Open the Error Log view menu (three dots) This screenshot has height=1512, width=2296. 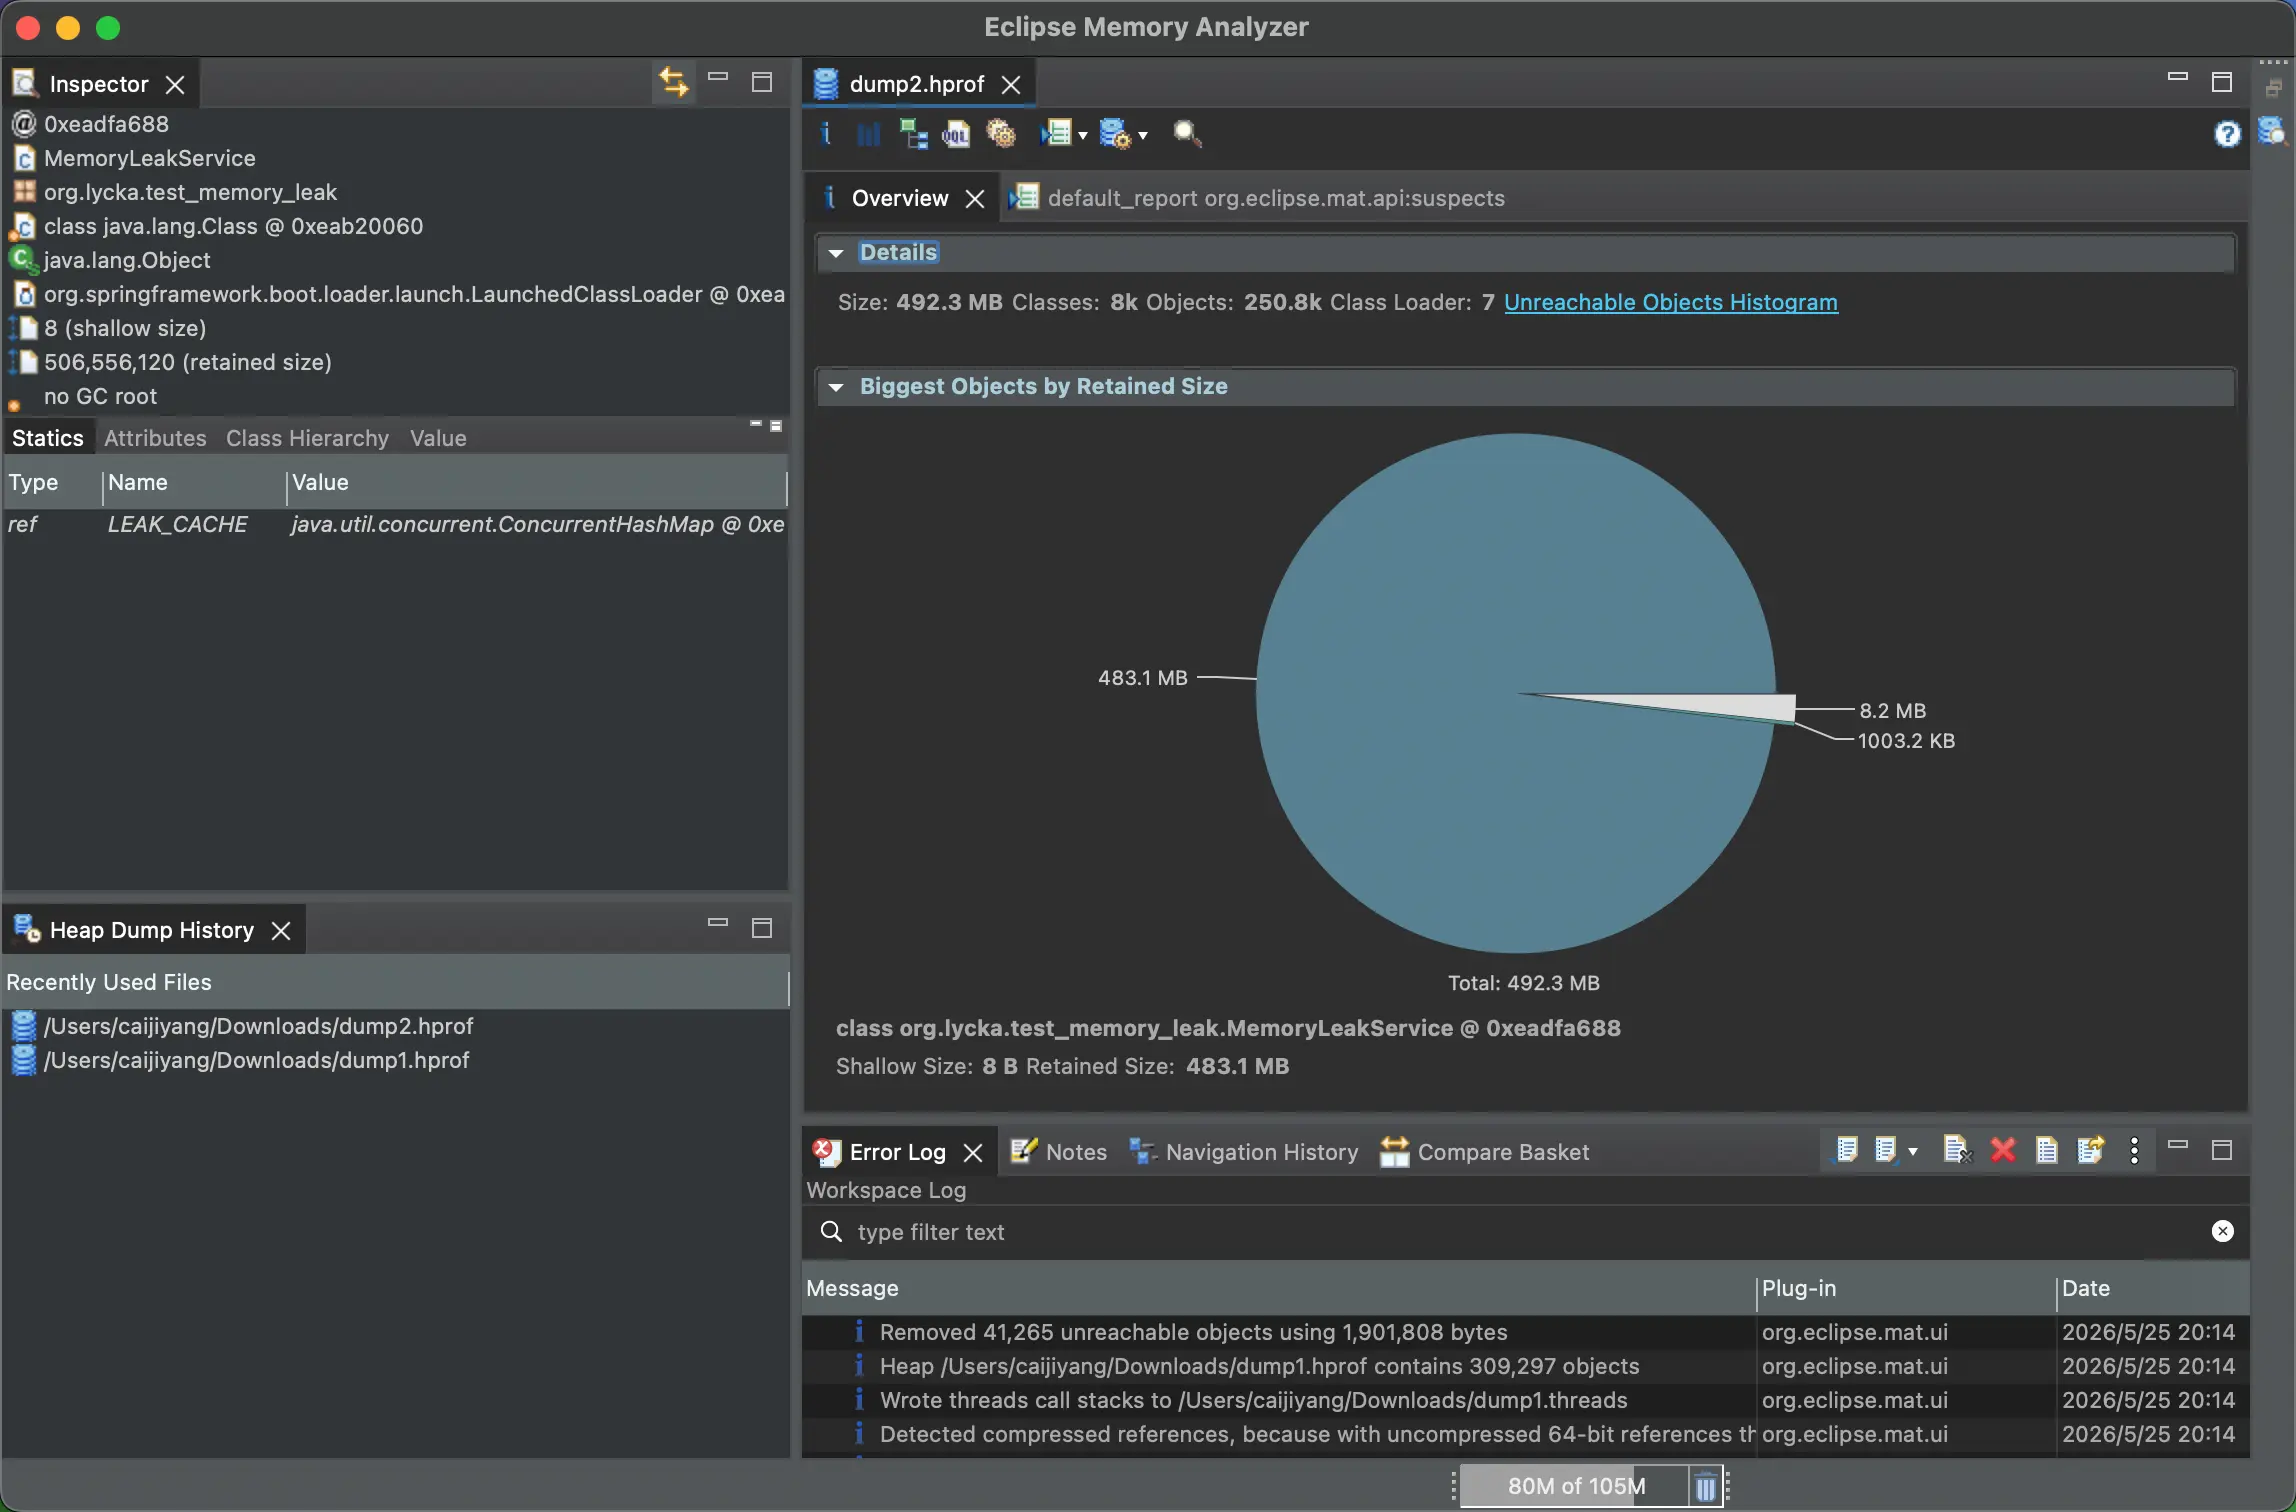(x=2135, y=1151)
